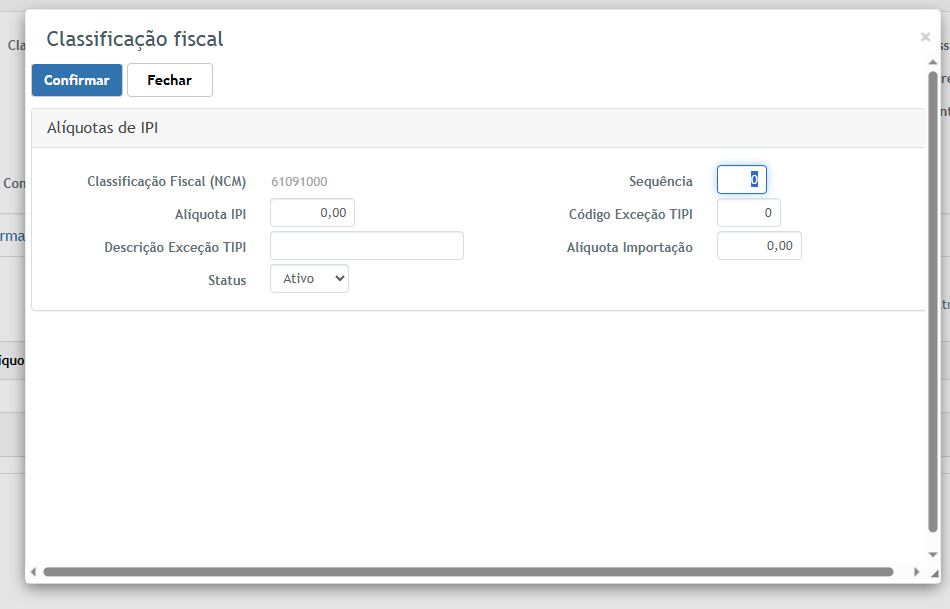Click the scroll up arrow icon
Viewport: 950px width, 609px height.
[933, 62]
